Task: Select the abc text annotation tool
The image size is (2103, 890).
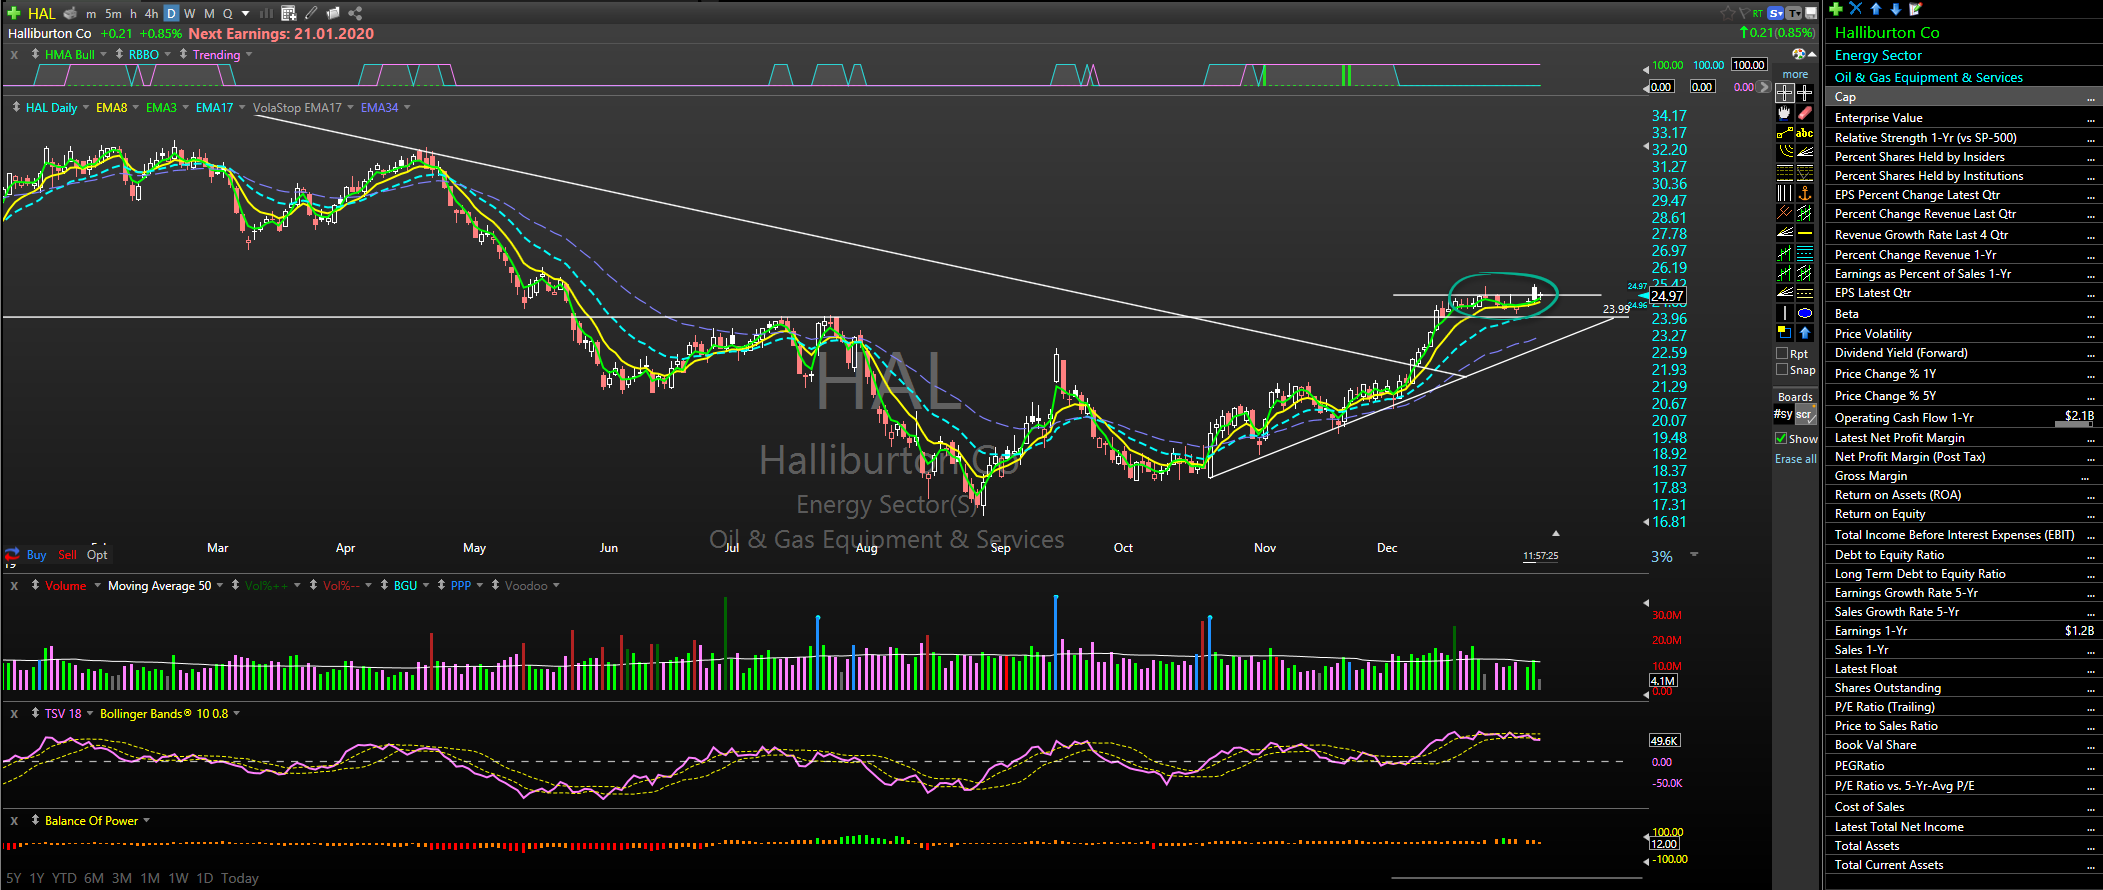Action: (1805, 132)
